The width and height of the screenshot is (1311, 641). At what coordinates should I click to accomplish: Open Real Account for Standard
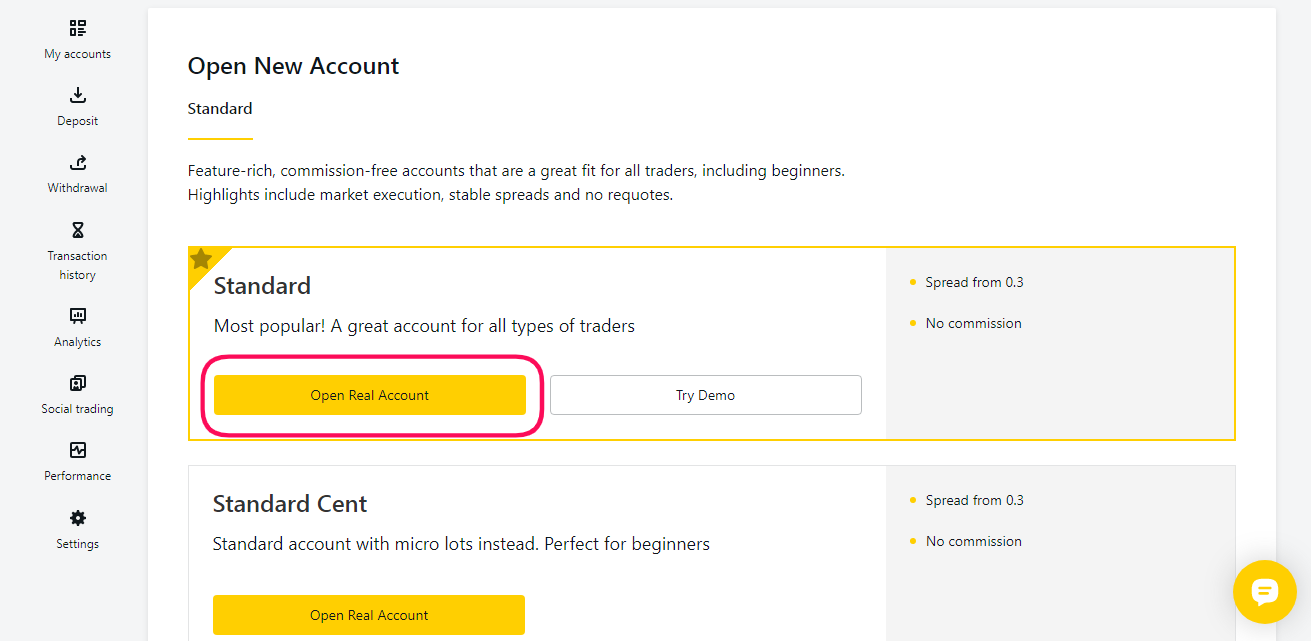click(x=370, y=395)
